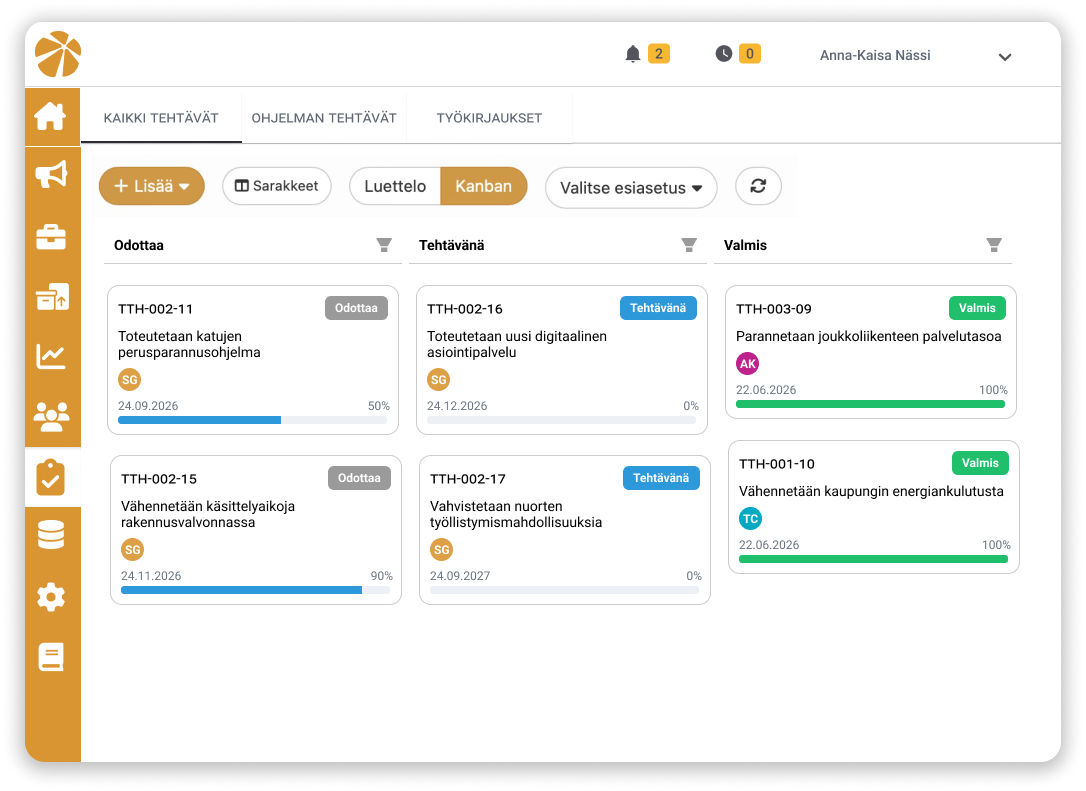The width and height of the screenshot is (1086, 791).
Task: Click the notifications bell icon
Action: [632, 54]
